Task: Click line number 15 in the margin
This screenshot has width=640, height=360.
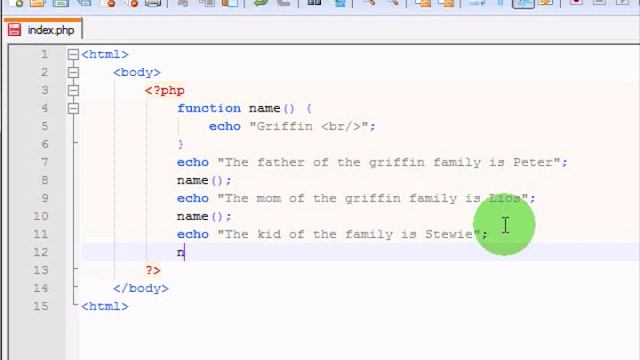Action: click(40, 306)
